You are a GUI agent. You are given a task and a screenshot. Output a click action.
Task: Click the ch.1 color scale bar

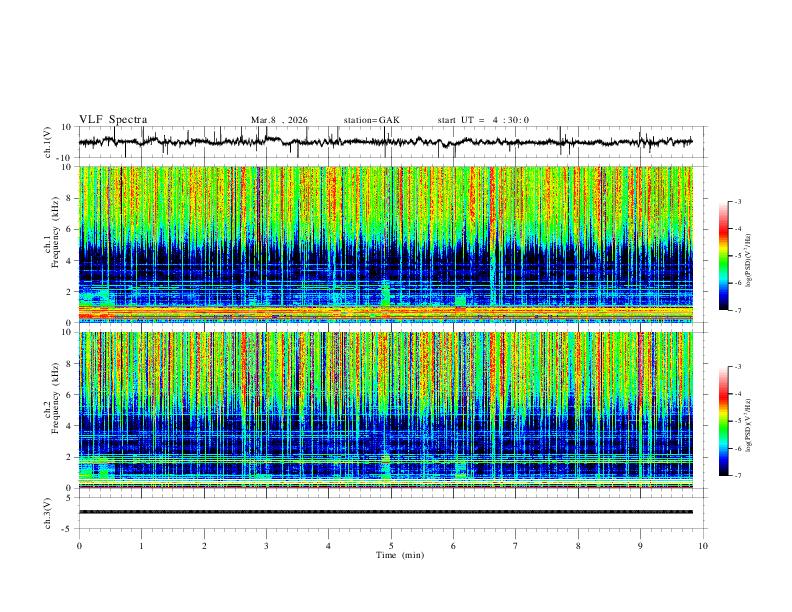coord(724,256)
